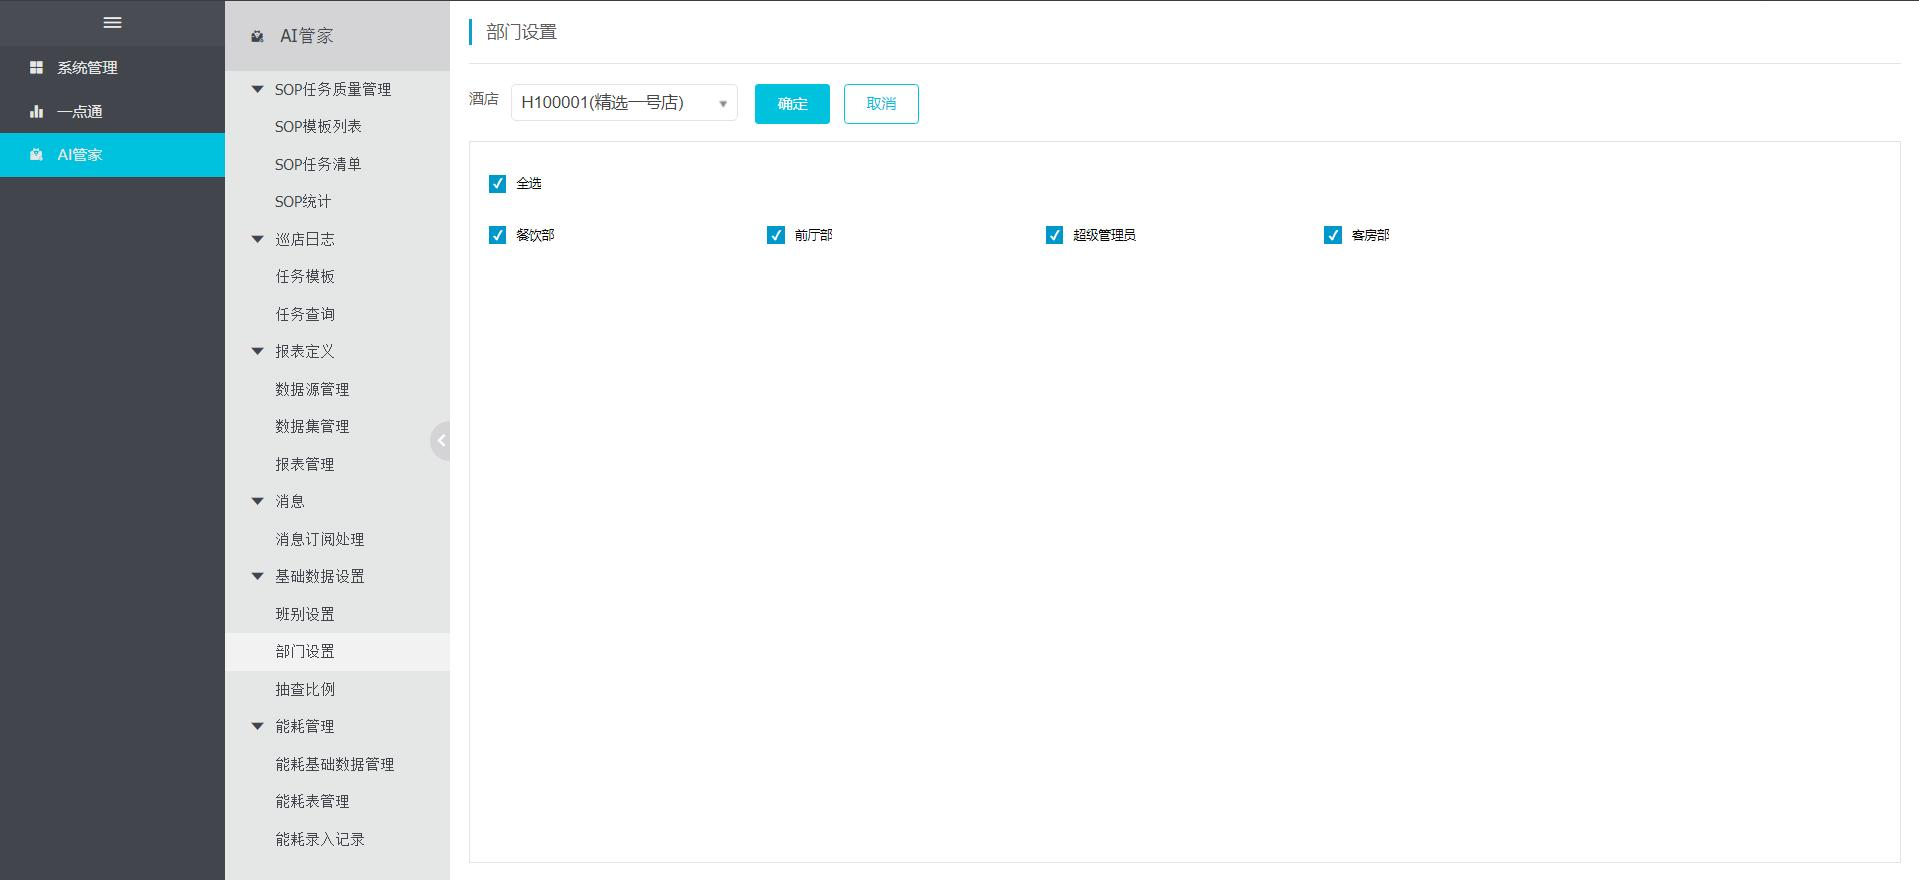Open the 酒店 hotel dropdown
This screenshot has width=1919, height=880.
point(624,103)
